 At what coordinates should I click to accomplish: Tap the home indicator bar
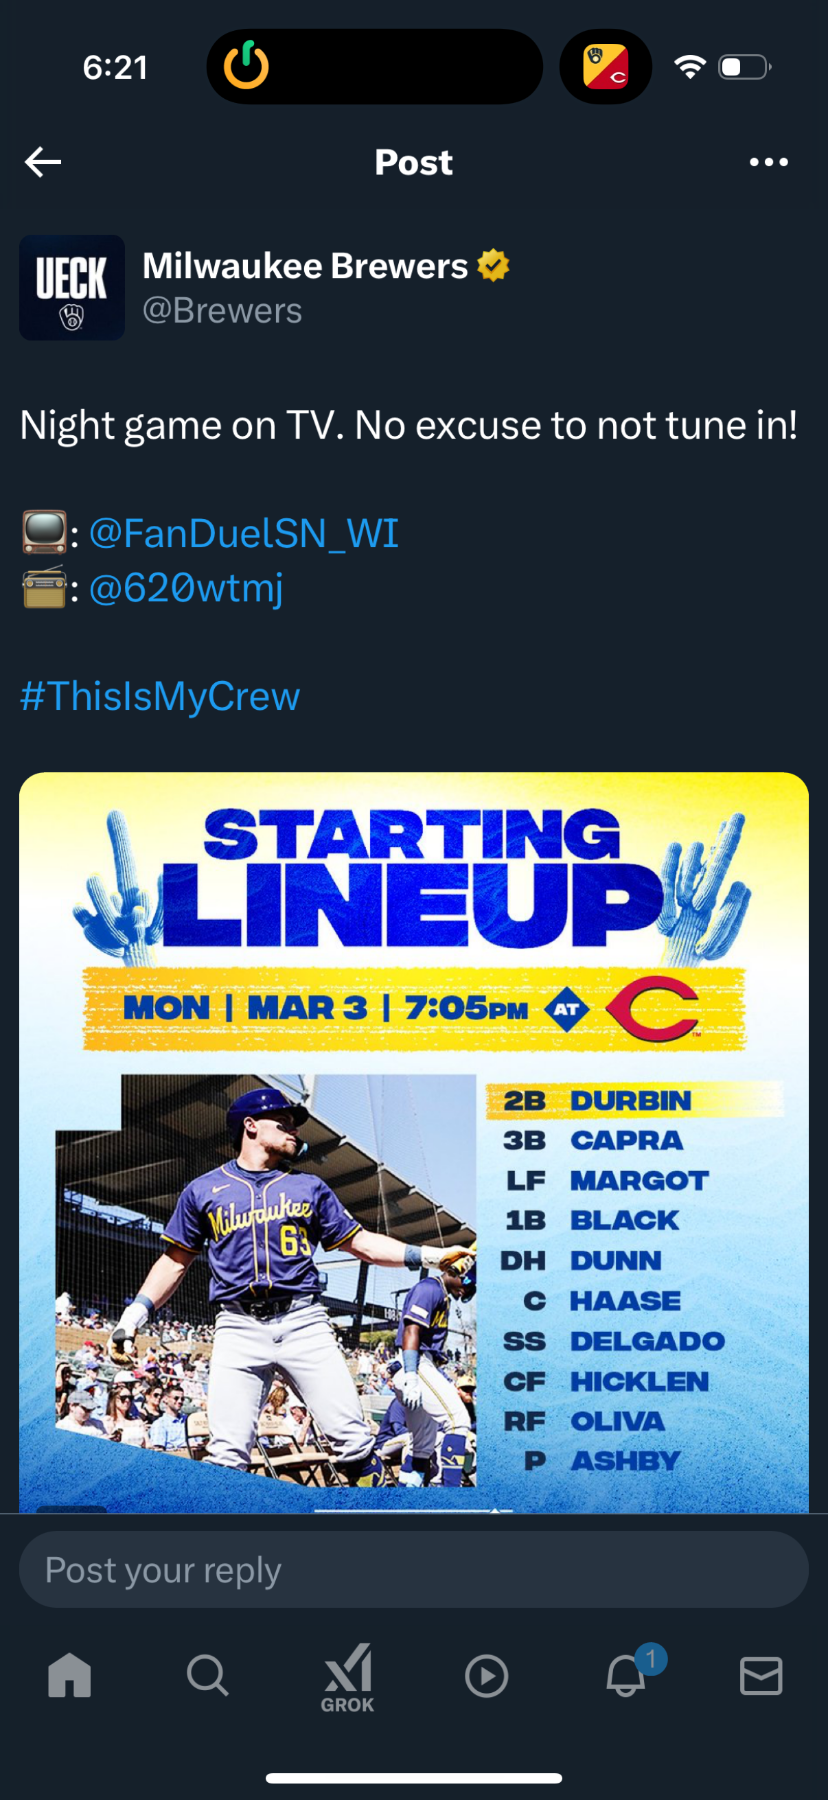click(x=414, y=1778)
